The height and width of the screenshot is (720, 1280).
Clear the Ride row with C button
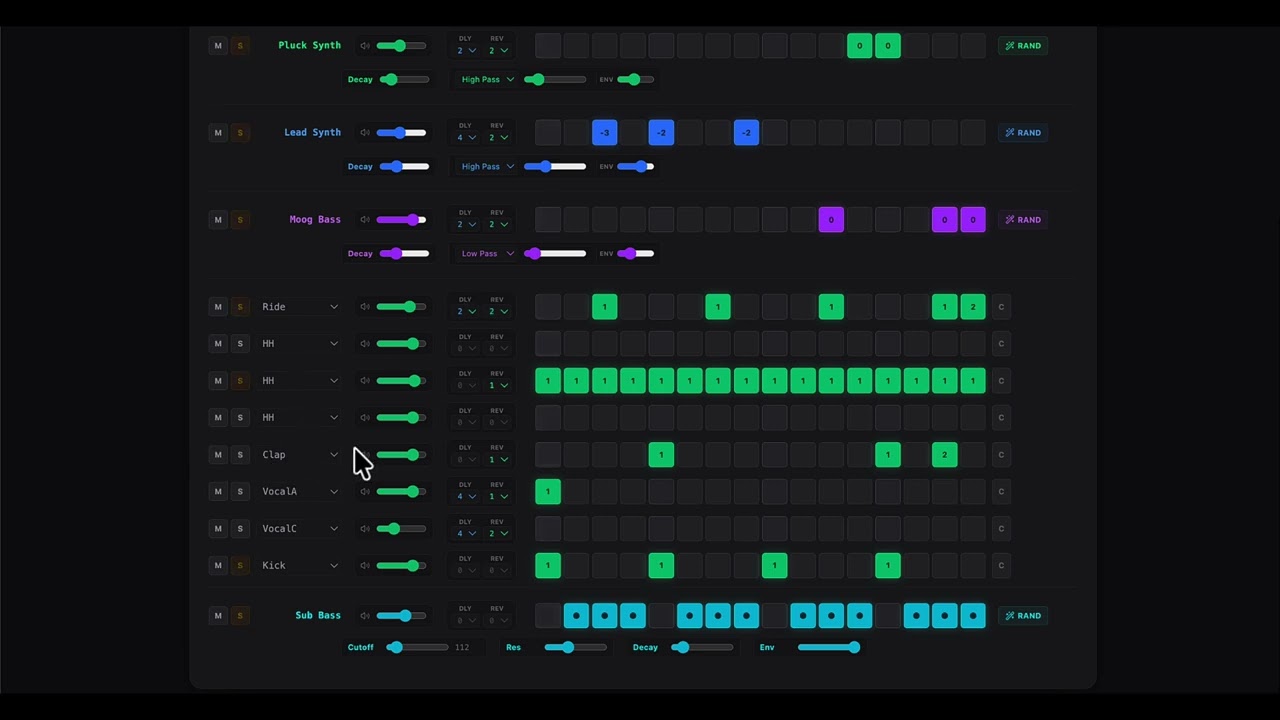coord(1001,307)
